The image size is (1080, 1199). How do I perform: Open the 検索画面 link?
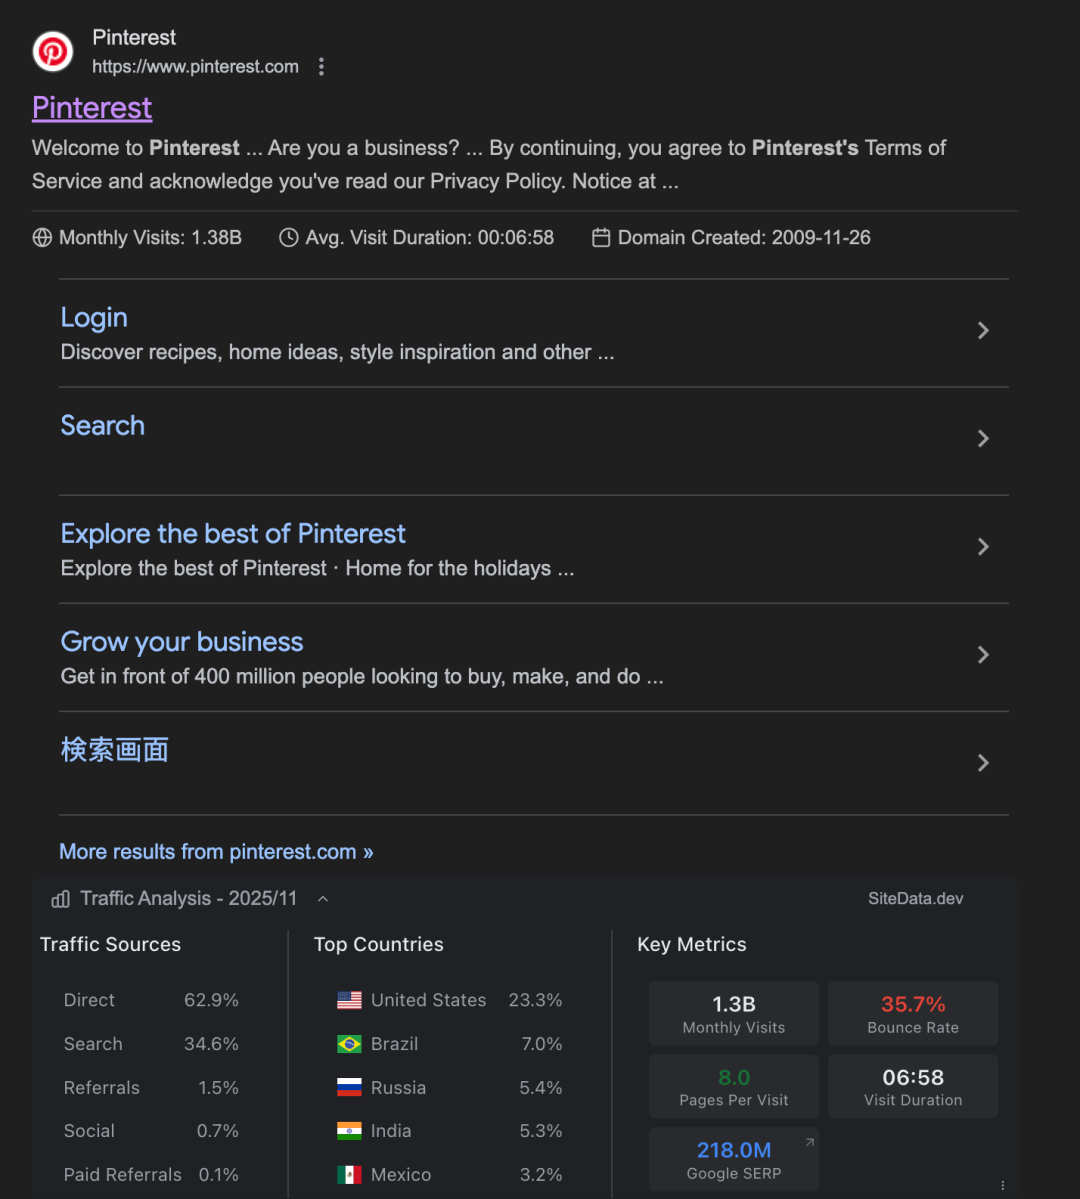click(x=115, y=750)
